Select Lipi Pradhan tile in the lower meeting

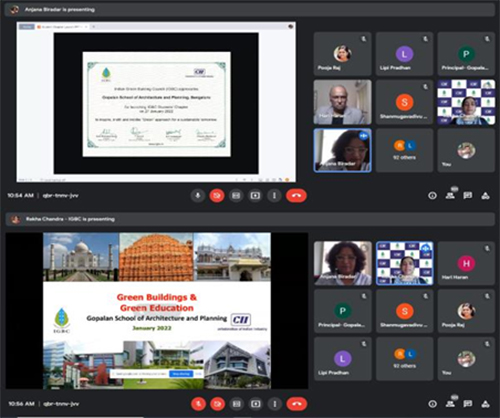(342, 359)
